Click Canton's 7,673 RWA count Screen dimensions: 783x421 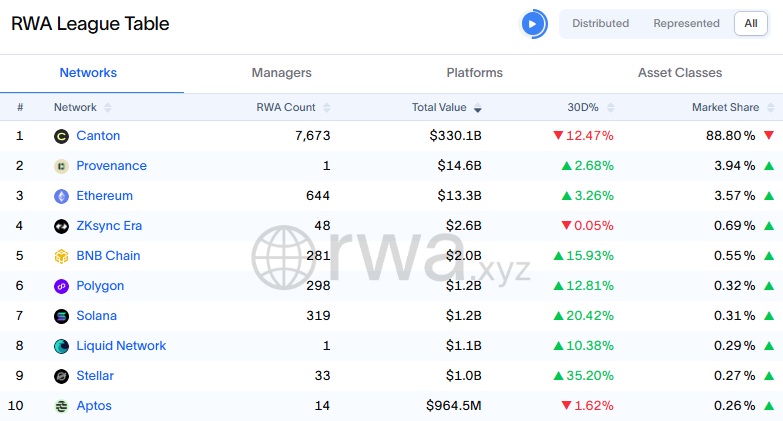click(313, 136)
